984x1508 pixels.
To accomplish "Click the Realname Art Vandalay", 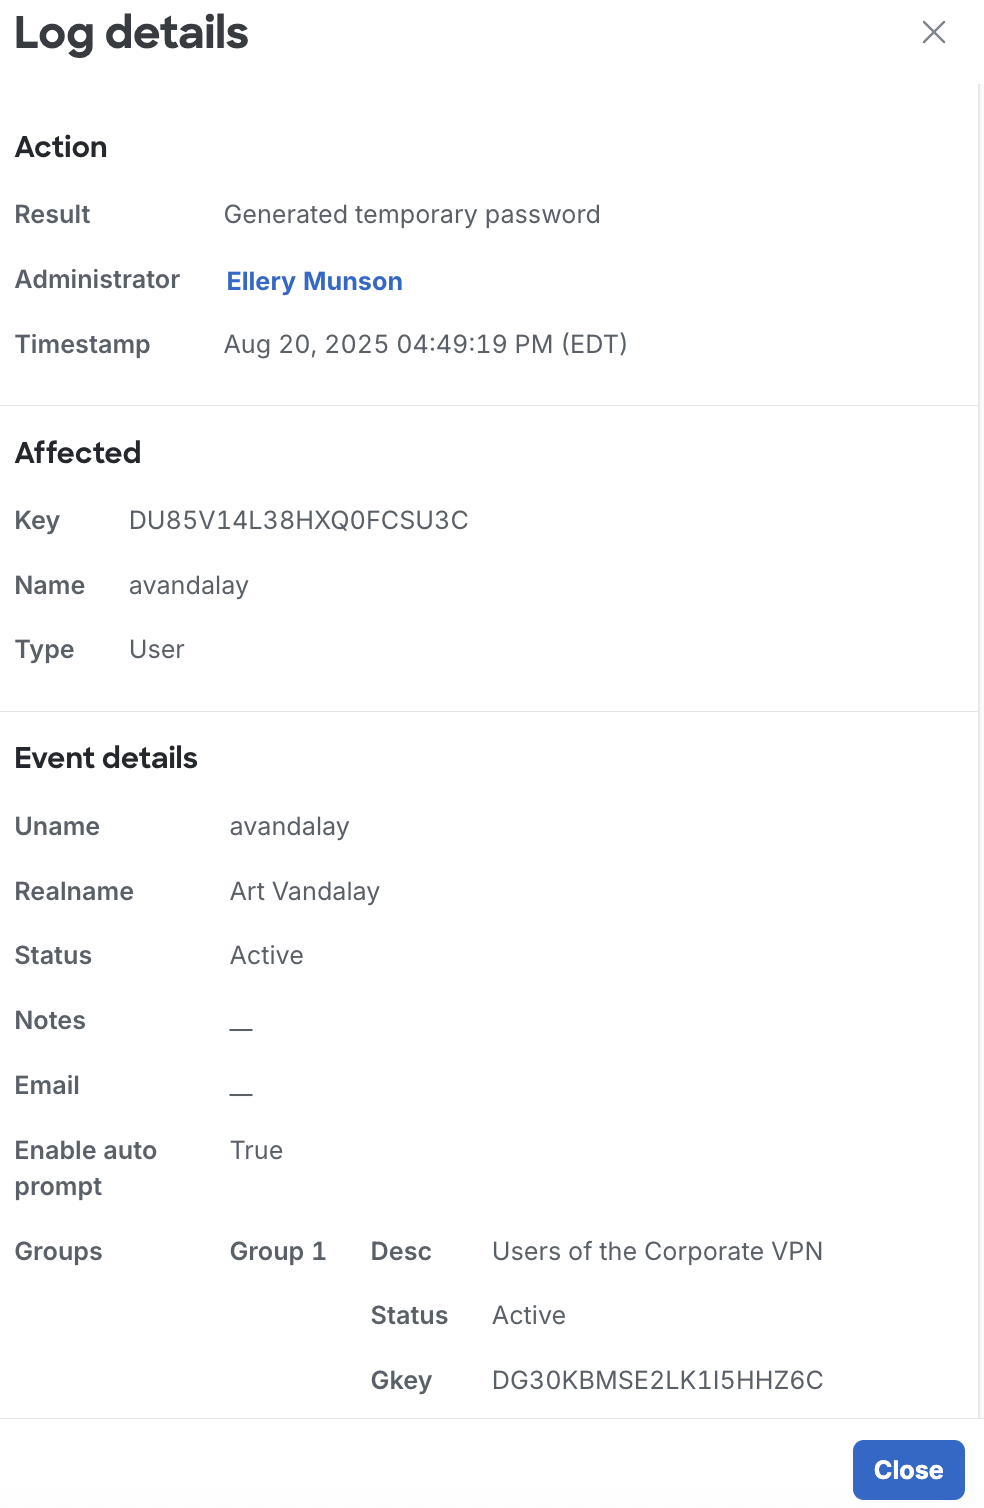I will 304,891.
